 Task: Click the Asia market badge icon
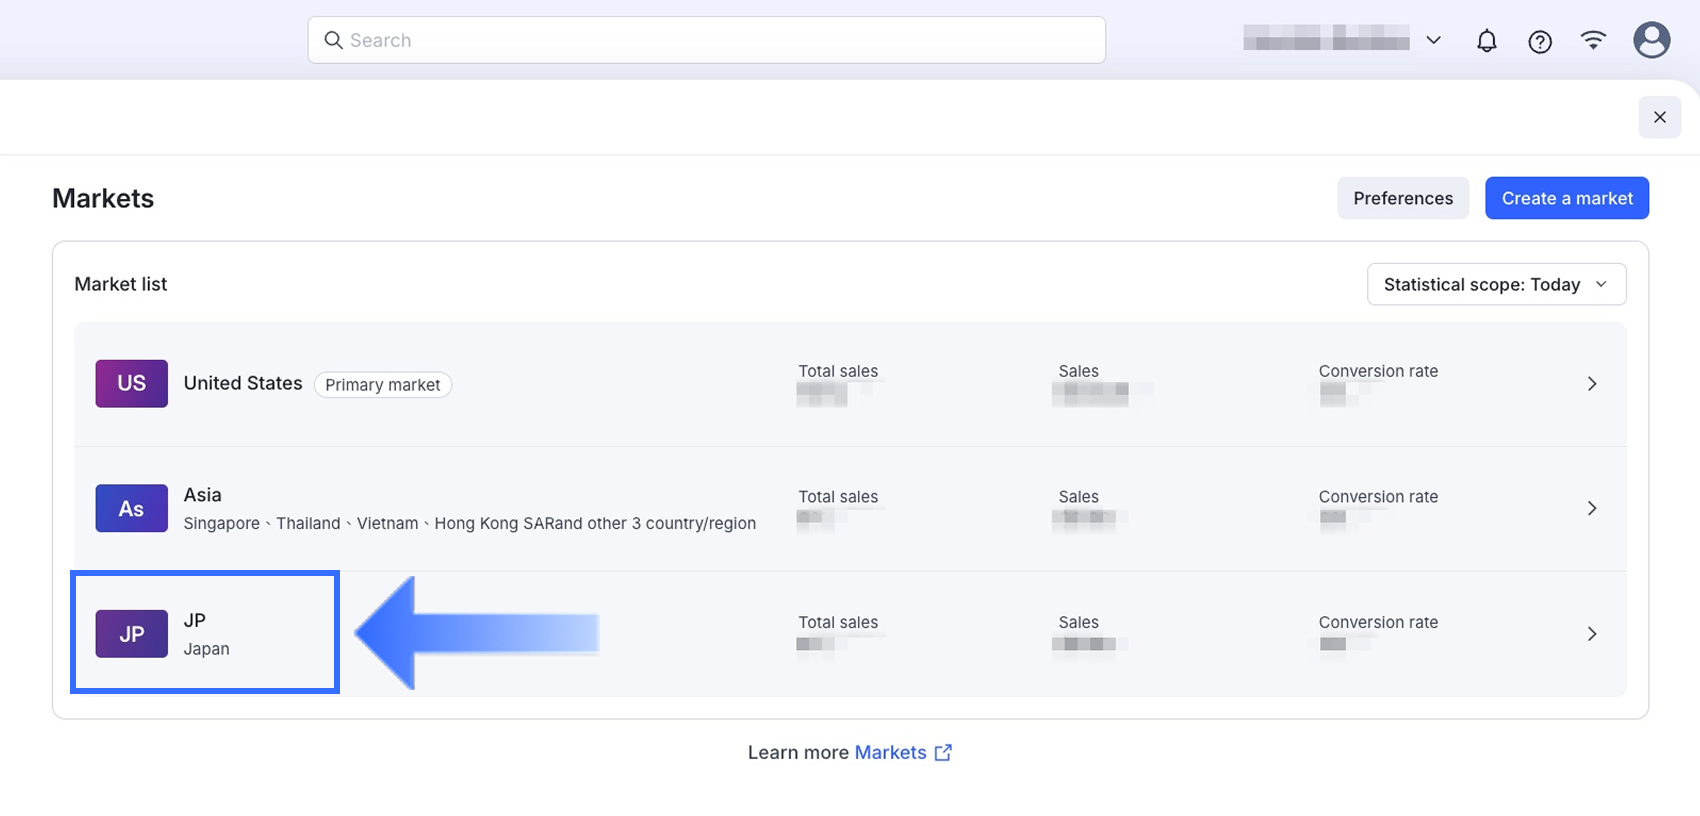tap(132, 509)
